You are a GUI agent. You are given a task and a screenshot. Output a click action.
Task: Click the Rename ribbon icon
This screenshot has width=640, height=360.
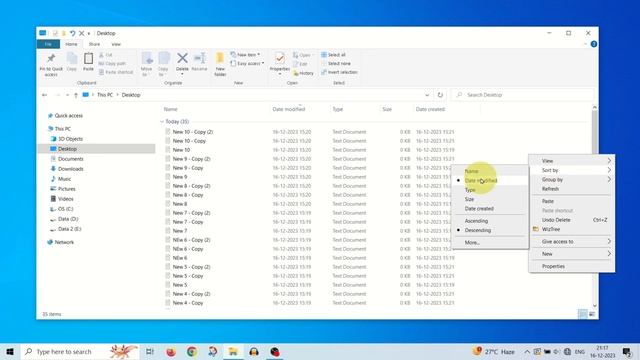(x=199, y=62)
